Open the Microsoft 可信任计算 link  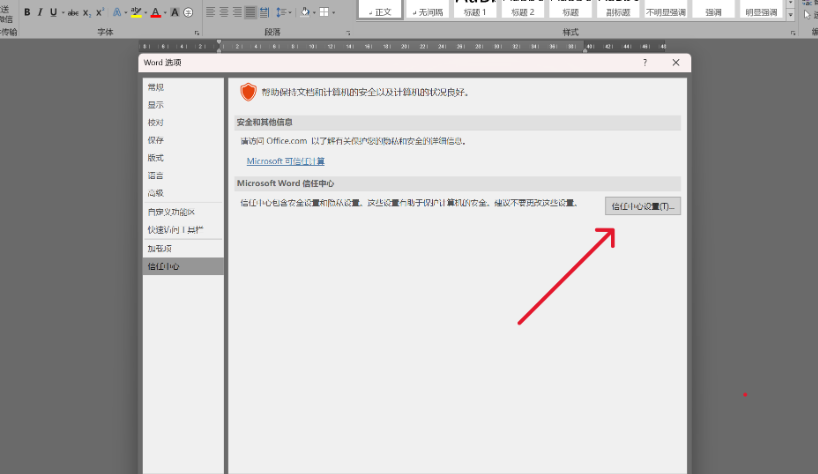285,161
